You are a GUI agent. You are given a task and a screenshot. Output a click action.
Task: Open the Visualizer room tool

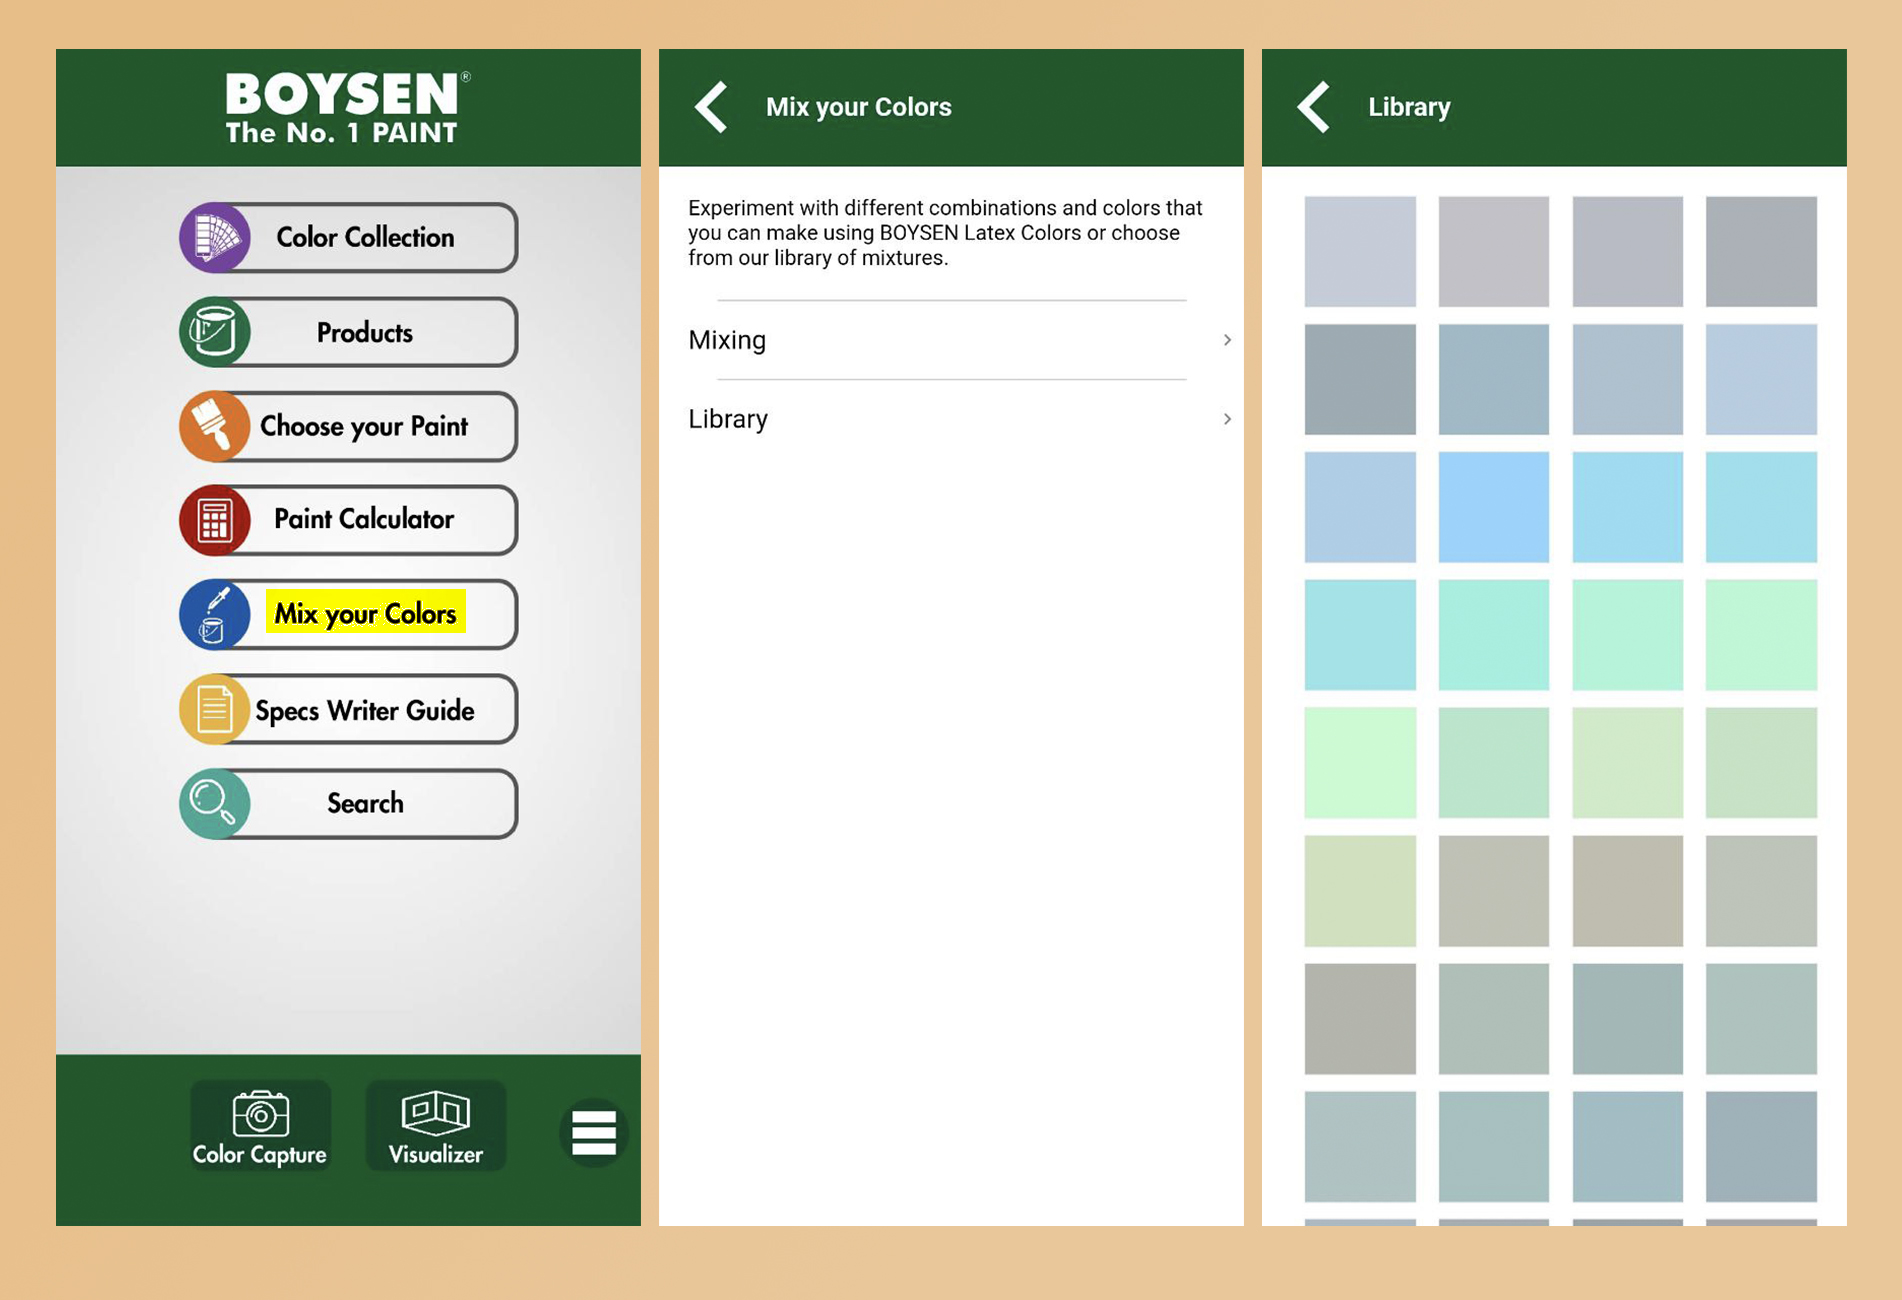436,1127
